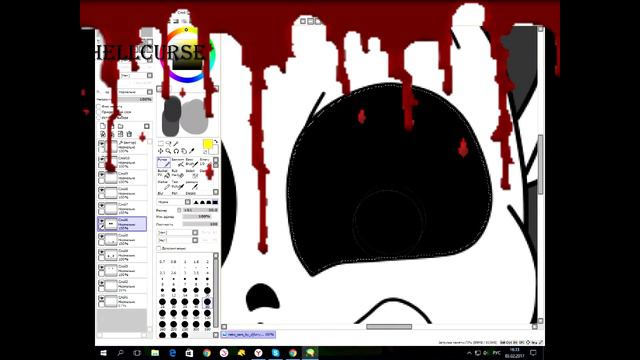Choose the airbrush tool preset
Viewport: 640px width, 360px height.
tap(178, 162)
